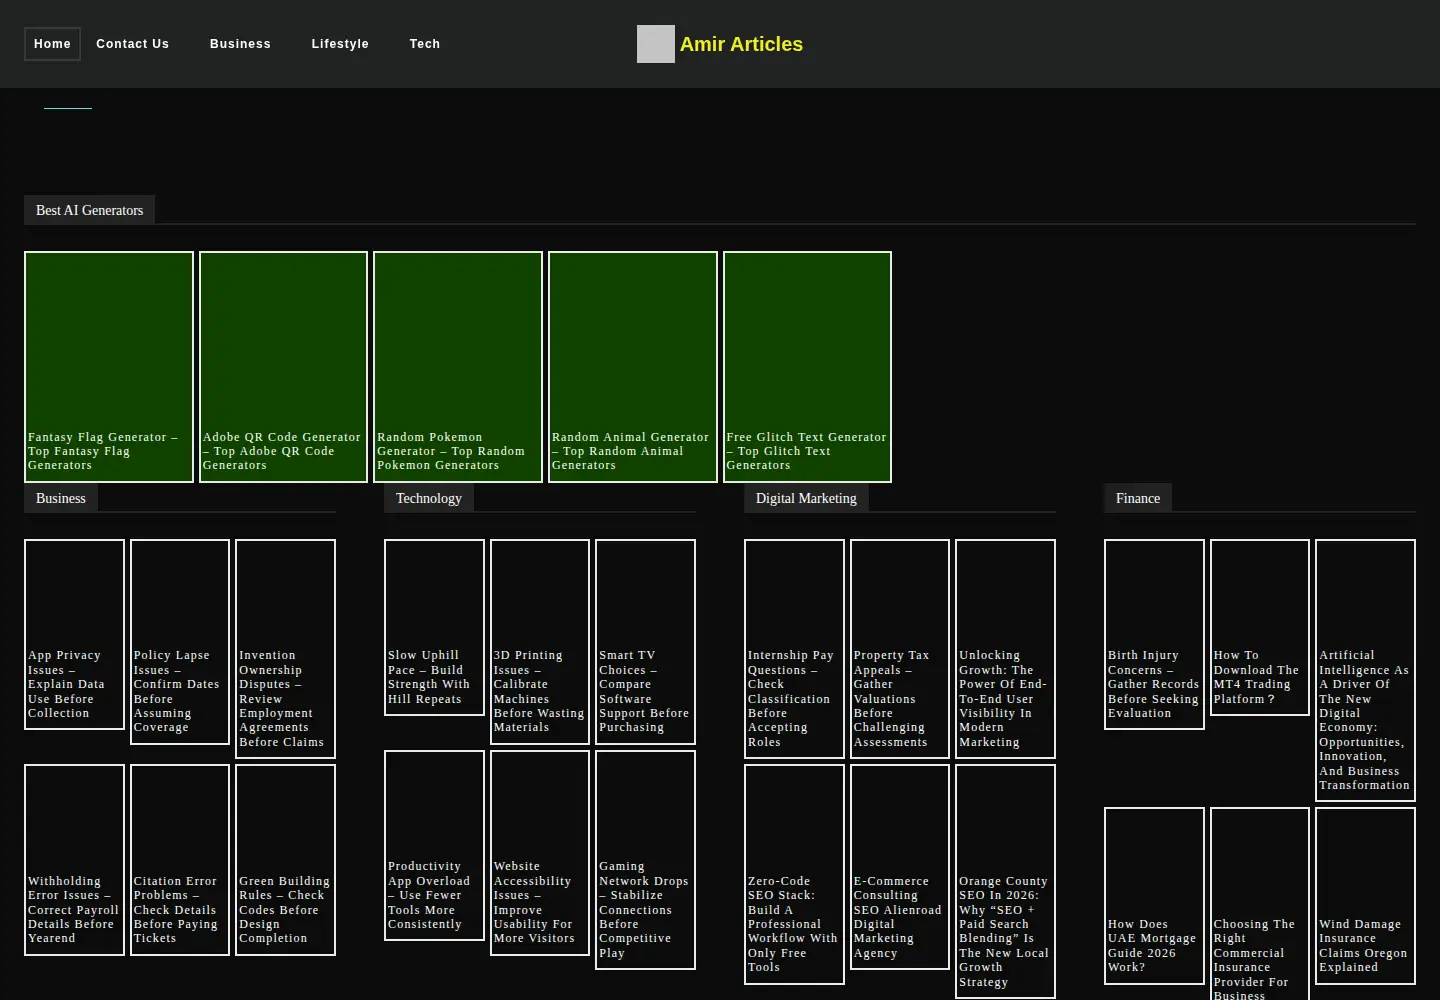Open the Gaming Network Drops article
The height and width of the screenshot is (1000, 1440).
[645, 860]
